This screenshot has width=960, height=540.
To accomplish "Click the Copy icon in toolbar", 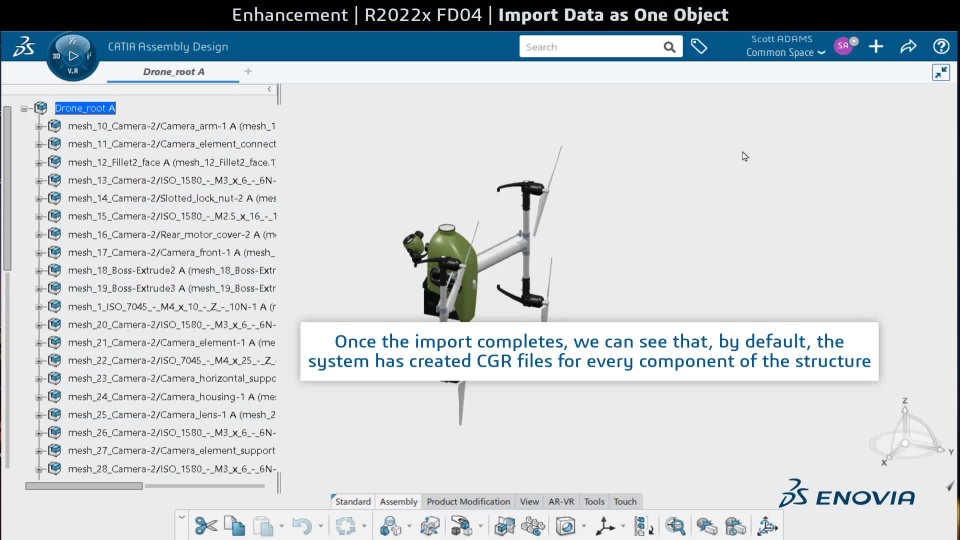I will click(x=234, y=525).
